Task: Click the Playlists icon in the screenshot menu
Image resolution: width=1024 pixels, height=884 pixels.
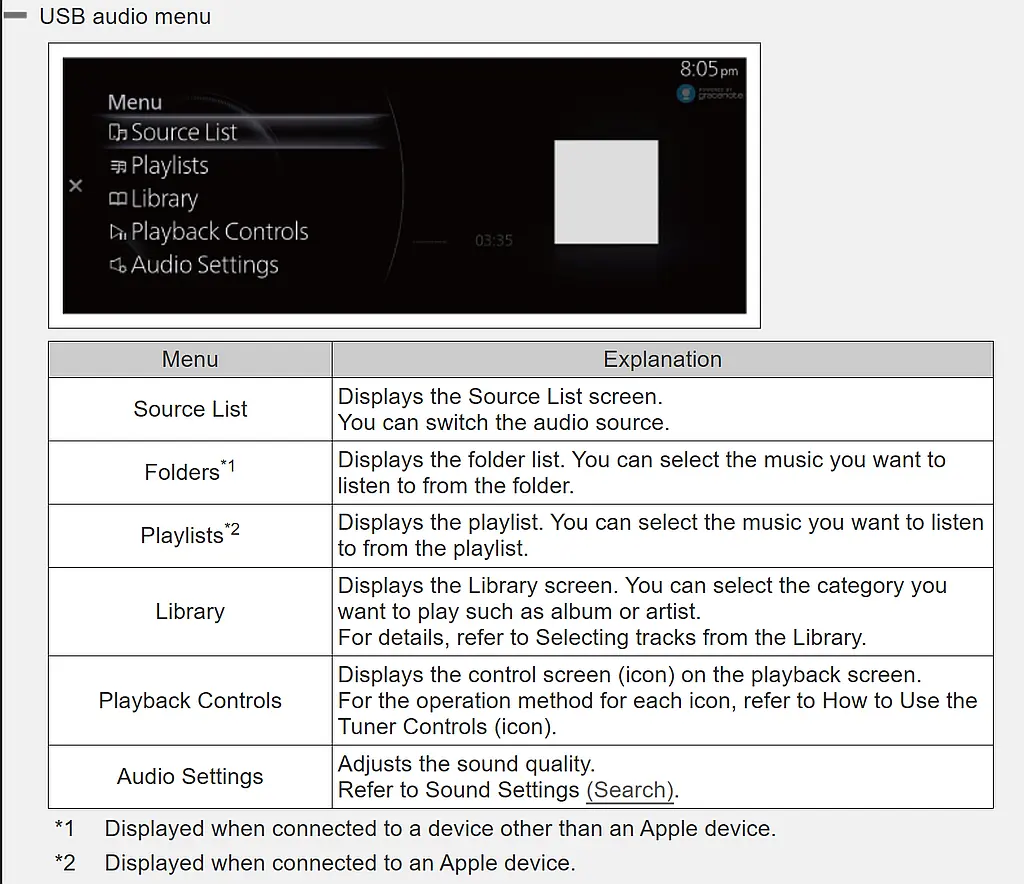Action: 118,166
